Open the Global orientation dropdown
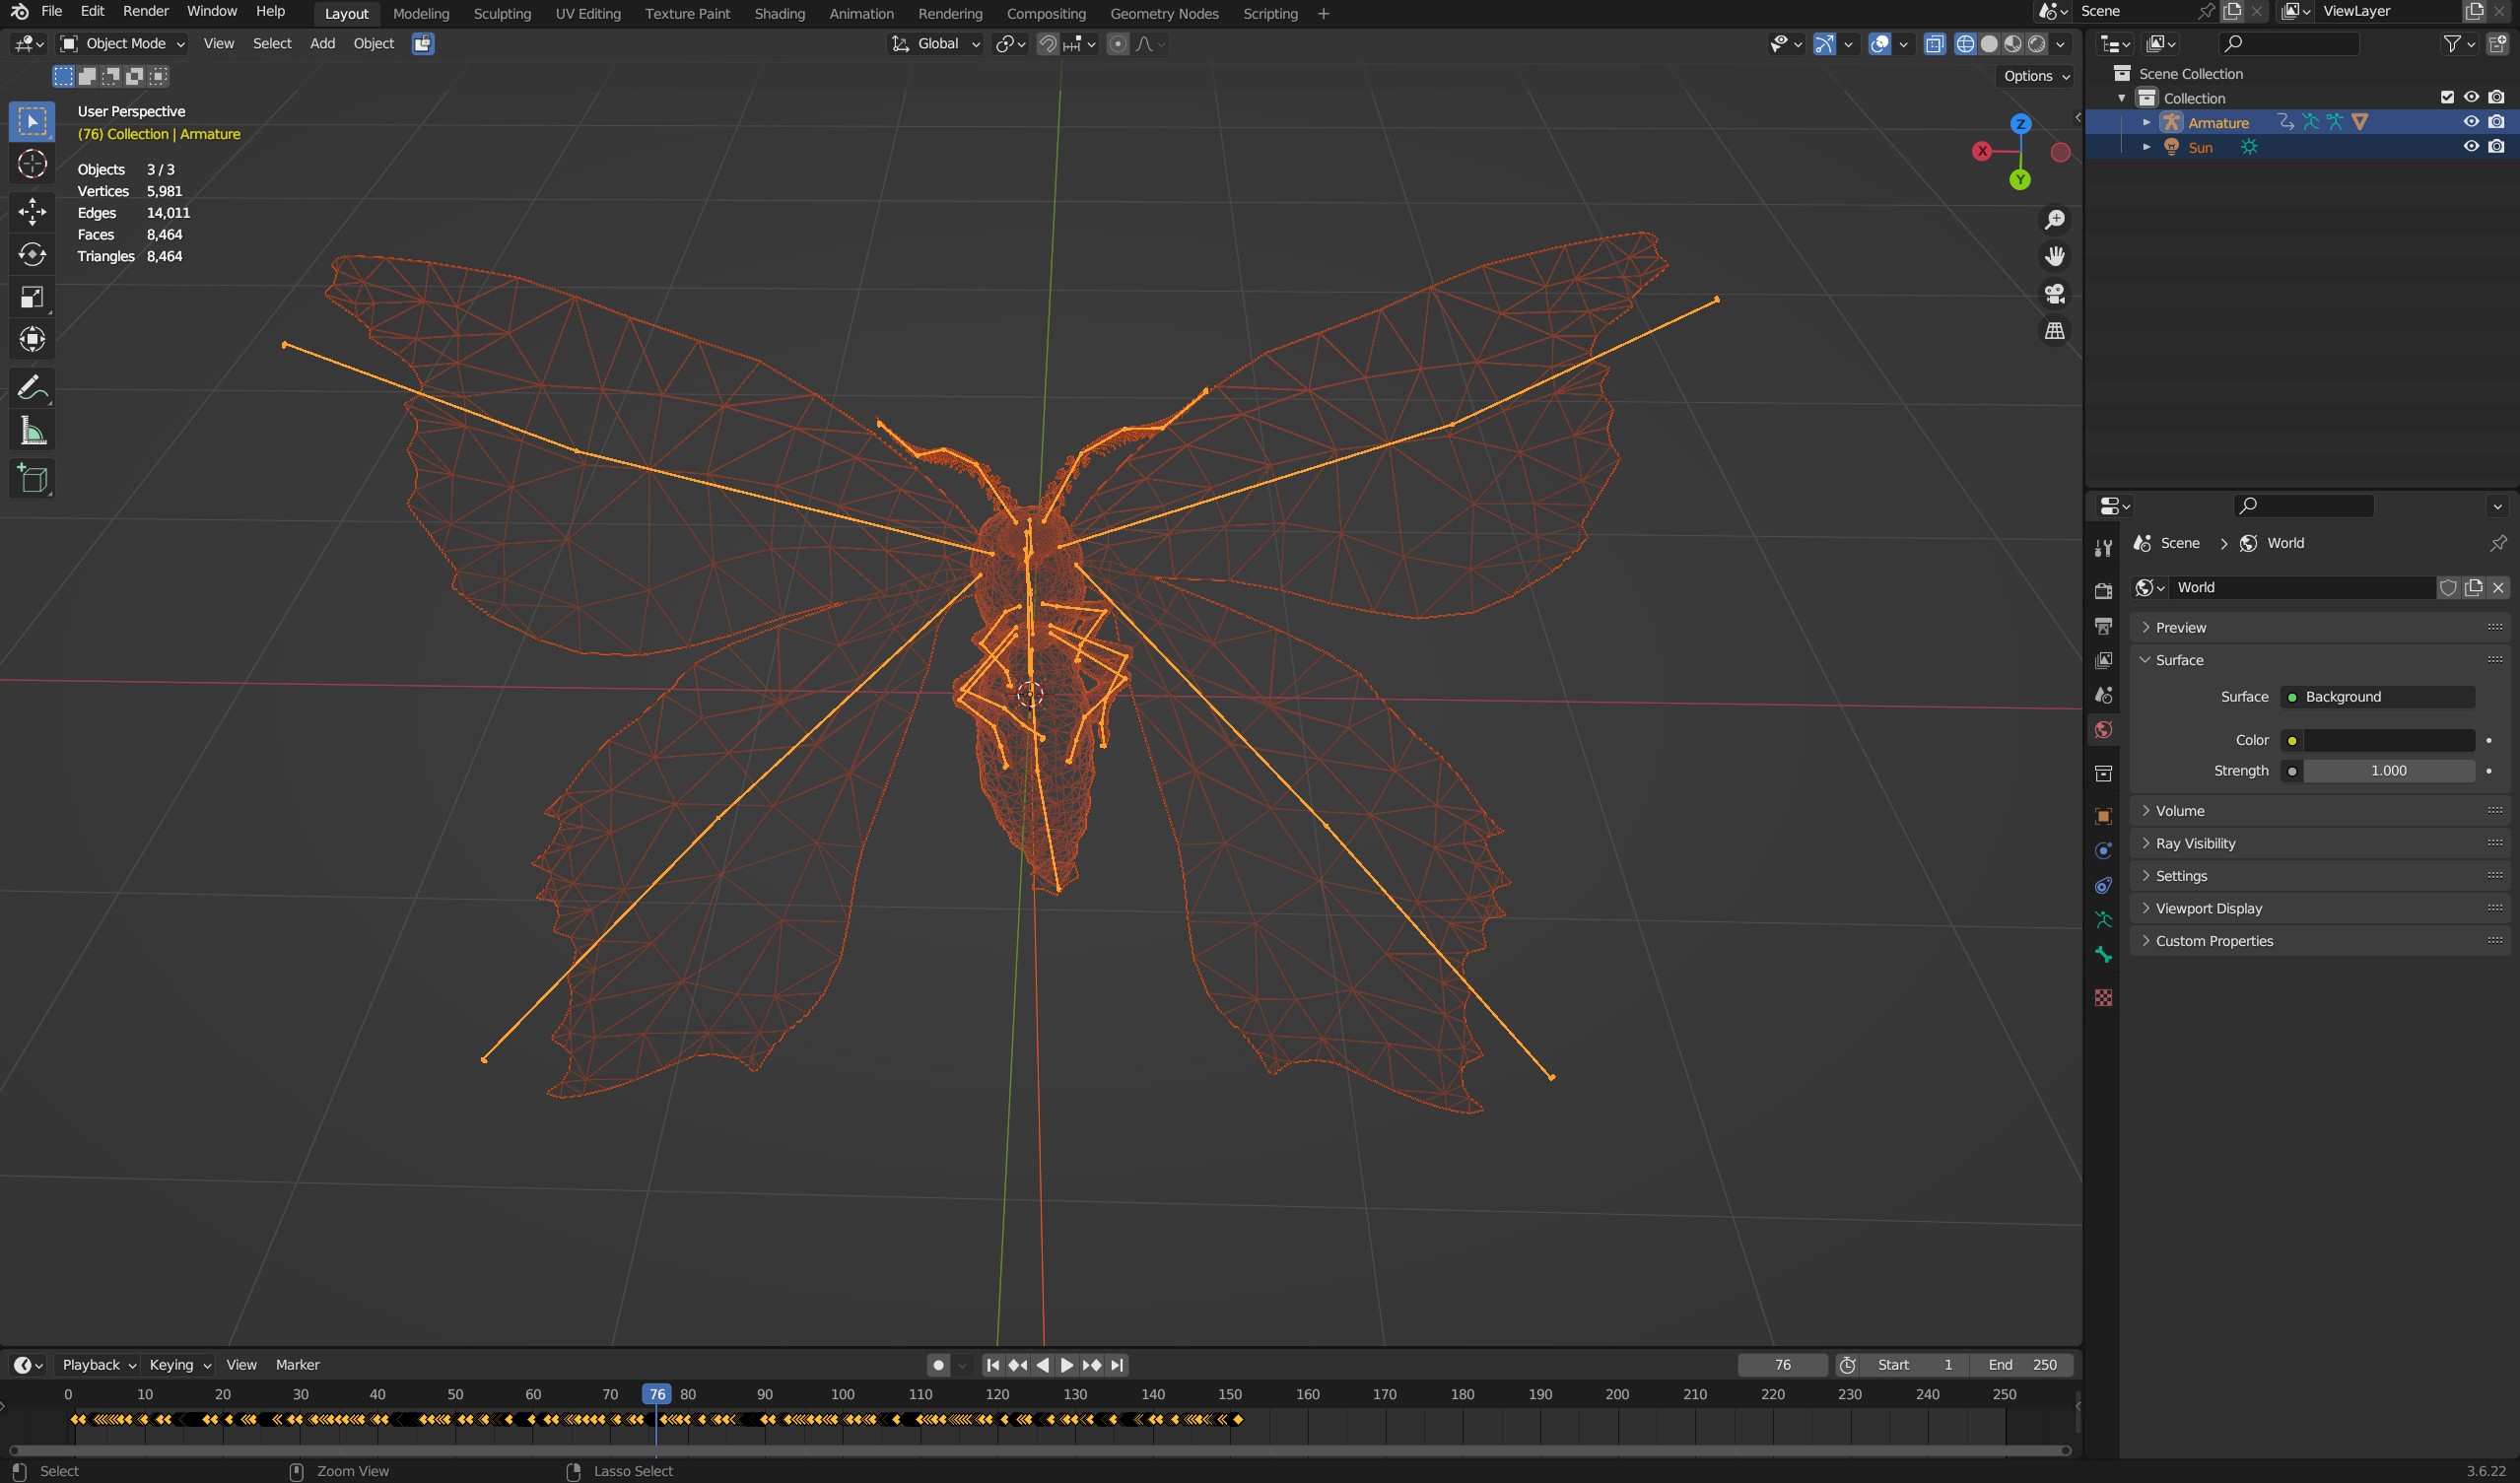 pyautogui.click(x=937, y=44)
